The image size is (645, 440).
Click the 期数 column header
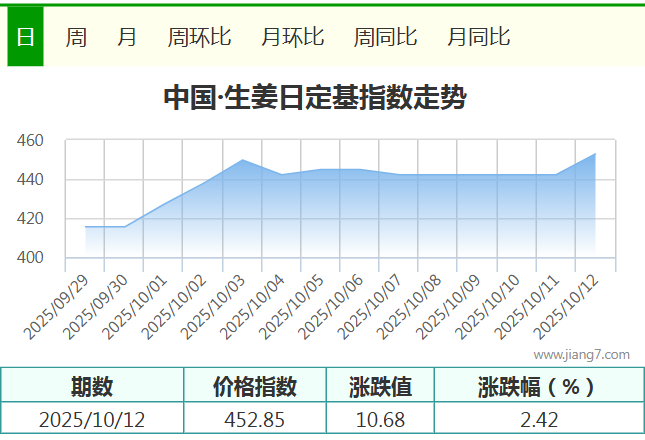point(92,386)
